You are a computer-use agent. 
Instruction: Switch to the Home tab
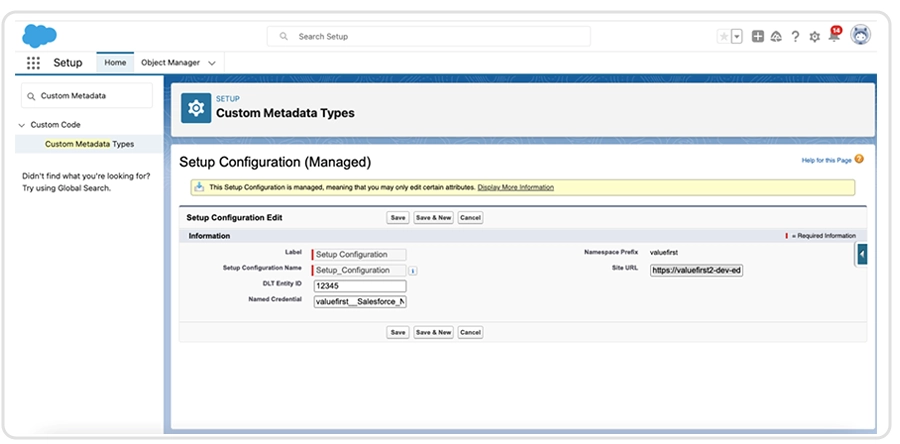(x=115, y=62)
